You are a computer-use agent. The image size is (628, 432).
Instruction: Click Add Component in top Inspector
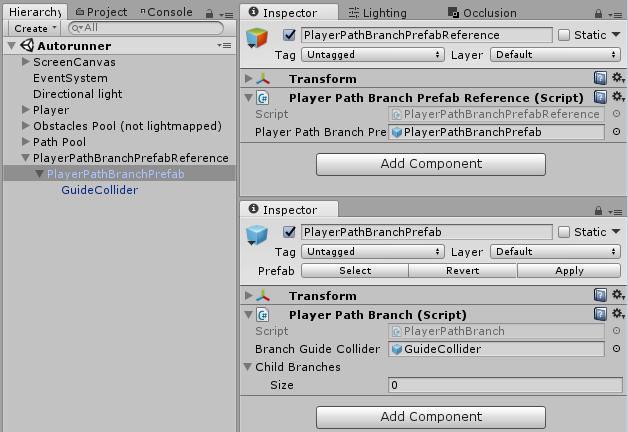[431, 164]
